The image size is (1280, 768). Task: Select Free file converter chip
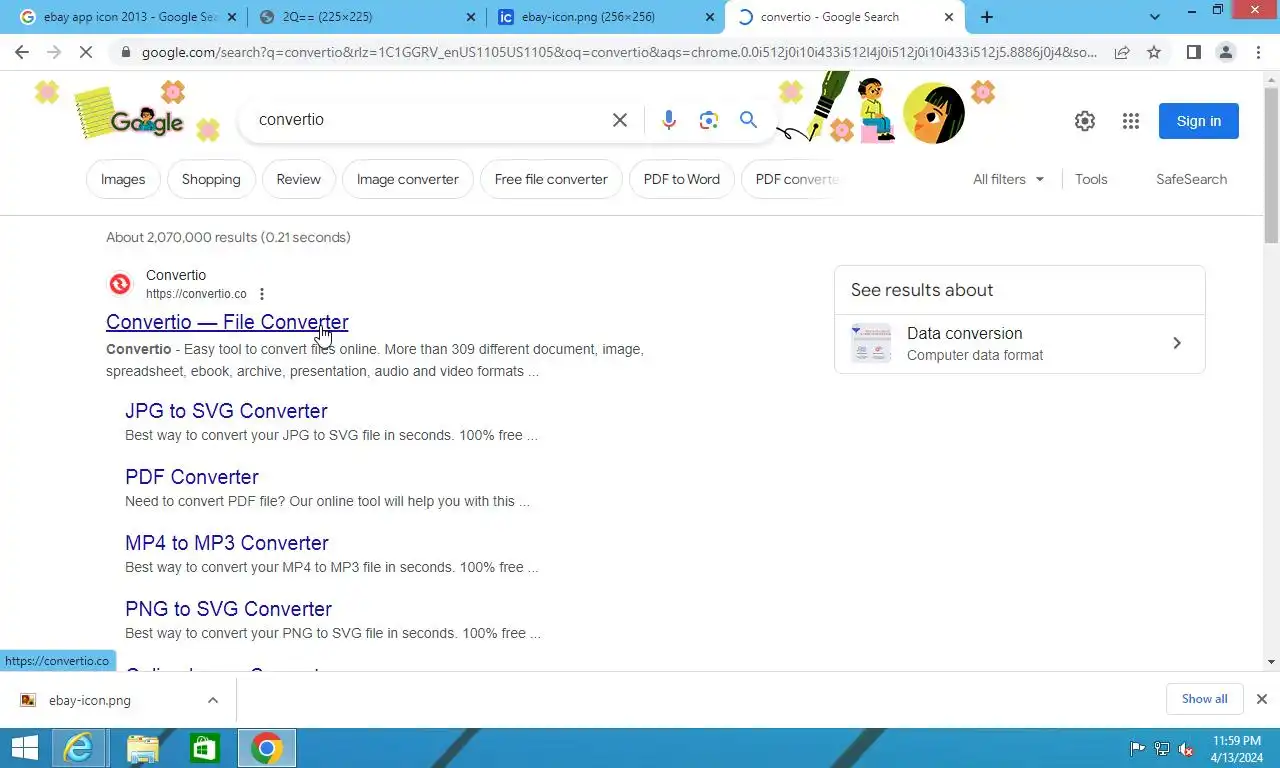point(551,179)
